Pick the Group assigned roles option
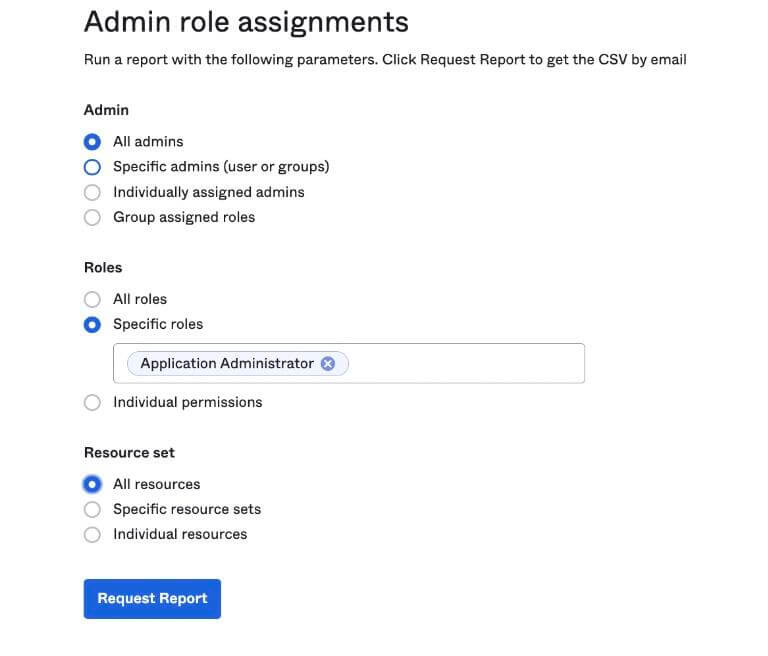This screenshot has width=768, height=656. click(x=93, y=217)
